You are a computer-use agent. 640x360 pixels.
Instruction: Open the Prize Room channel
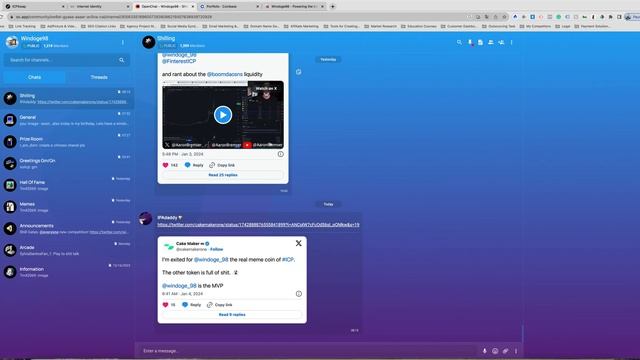point(67,142)
